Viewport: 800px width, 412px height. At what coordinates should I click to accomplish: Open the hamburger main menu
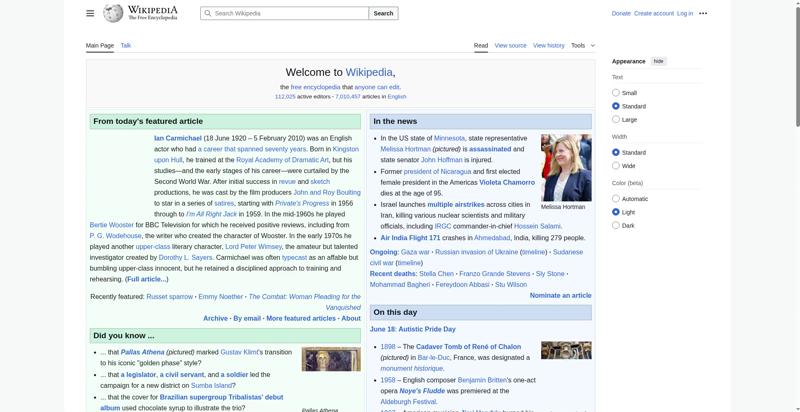(90, 13)
